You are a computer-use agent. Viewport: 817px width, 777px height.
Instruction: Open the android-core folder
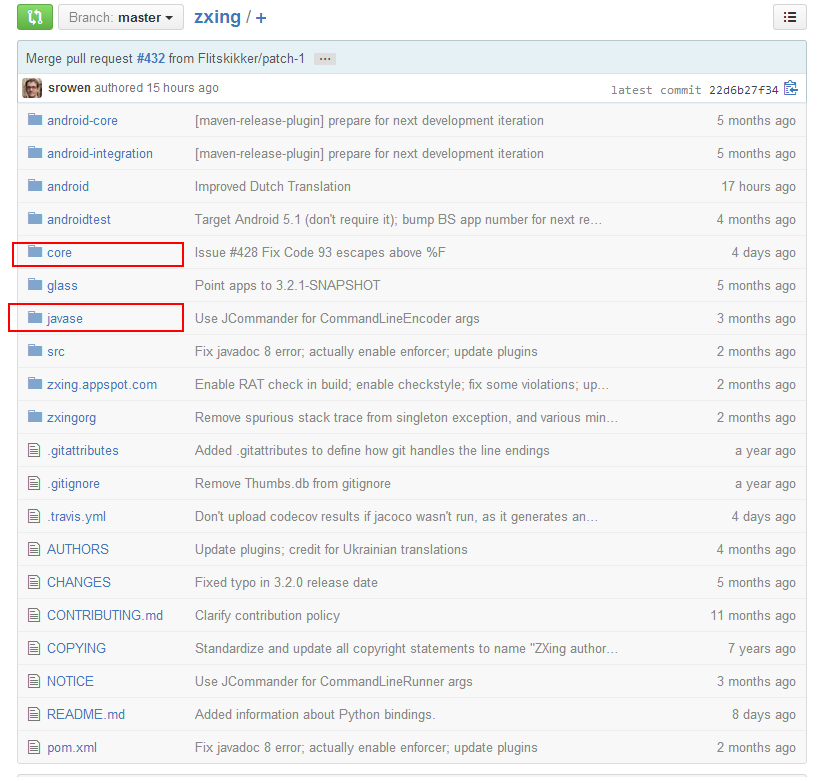tap(82, 120)
